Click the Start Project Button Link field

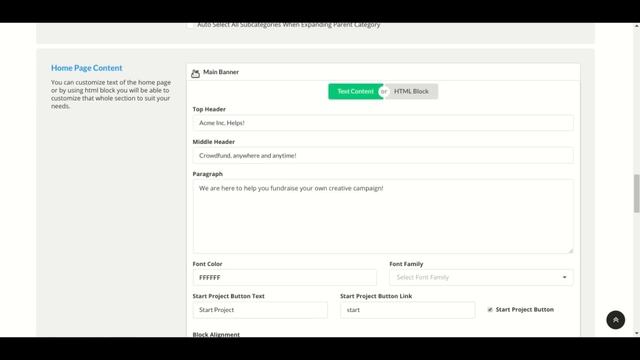point(407,310)
